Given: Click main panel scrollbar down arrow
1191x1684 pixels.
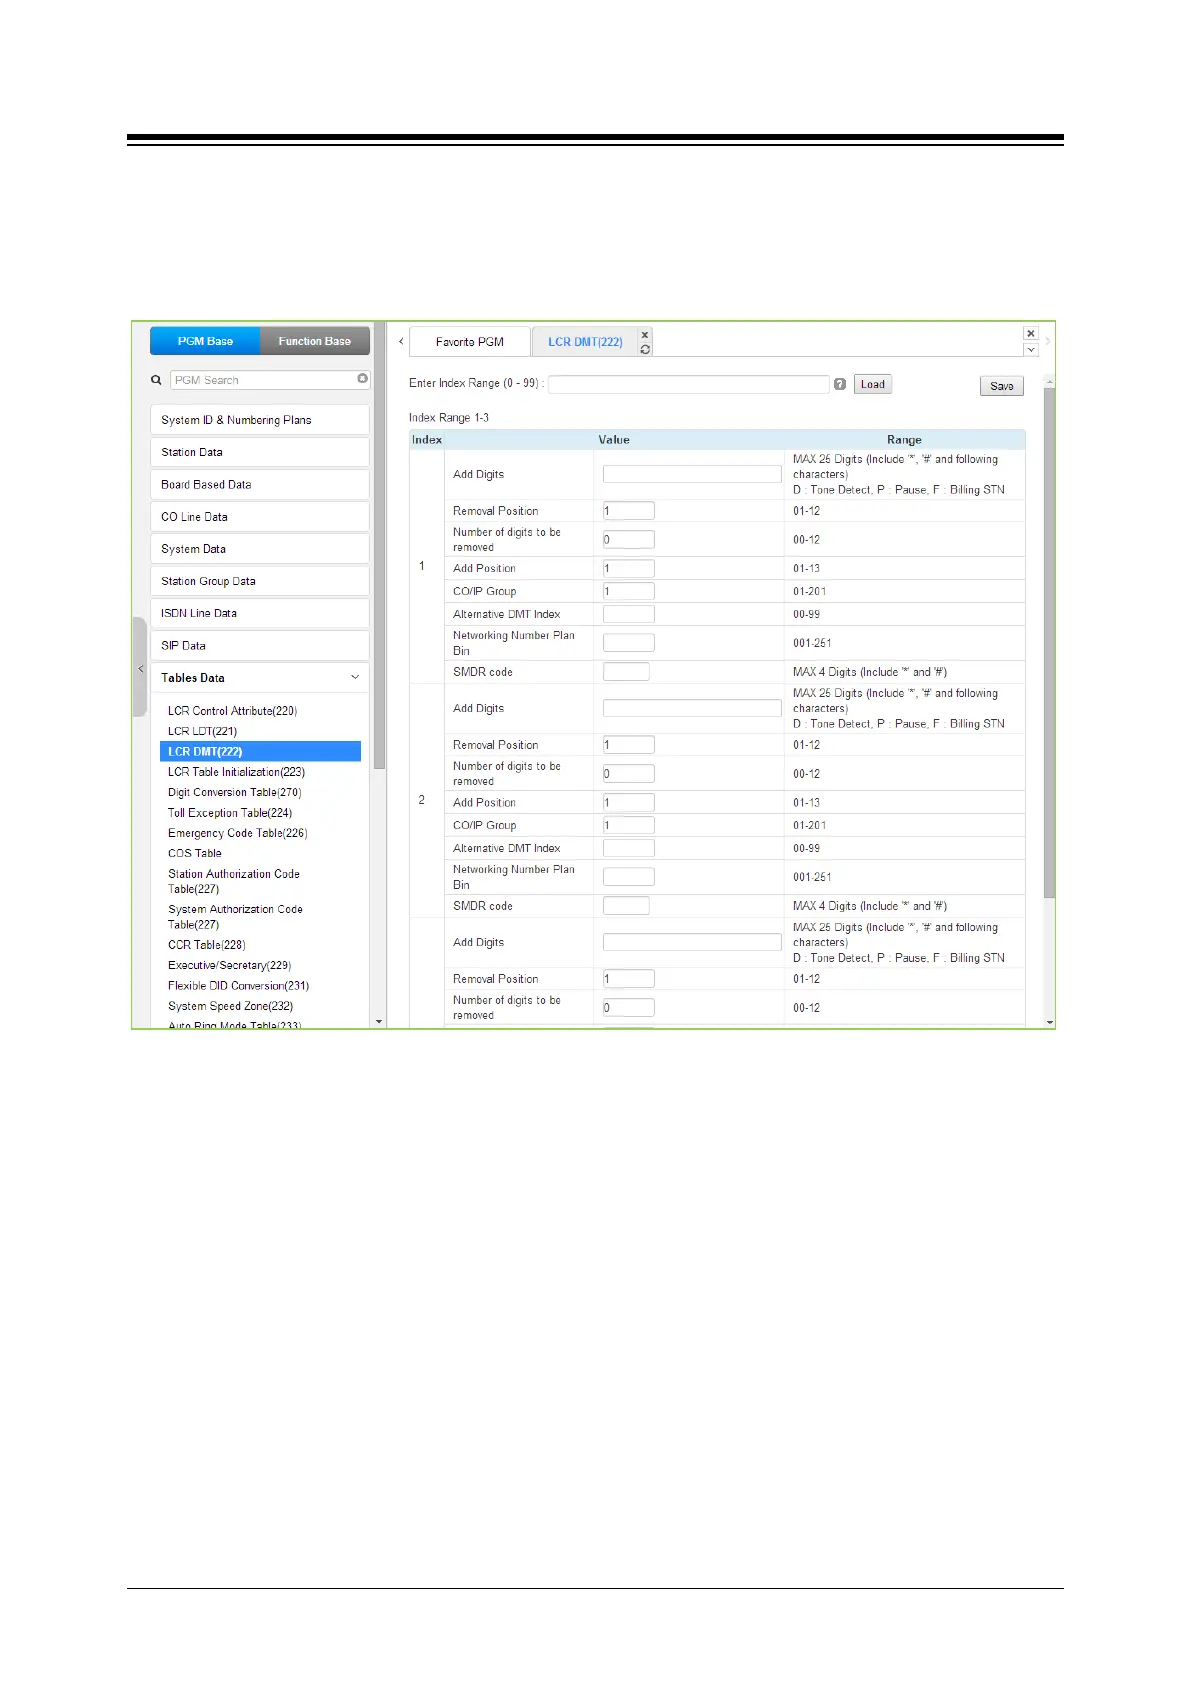Looking at the screenshot, I should tap(1049, 1021).
